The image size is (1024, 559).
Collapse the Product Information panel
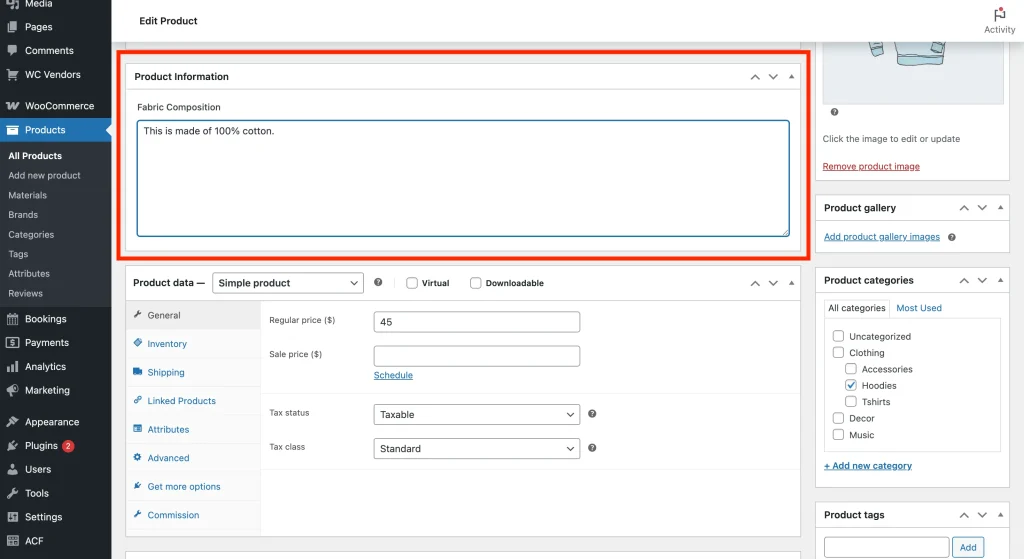click(x=792, y=76)
